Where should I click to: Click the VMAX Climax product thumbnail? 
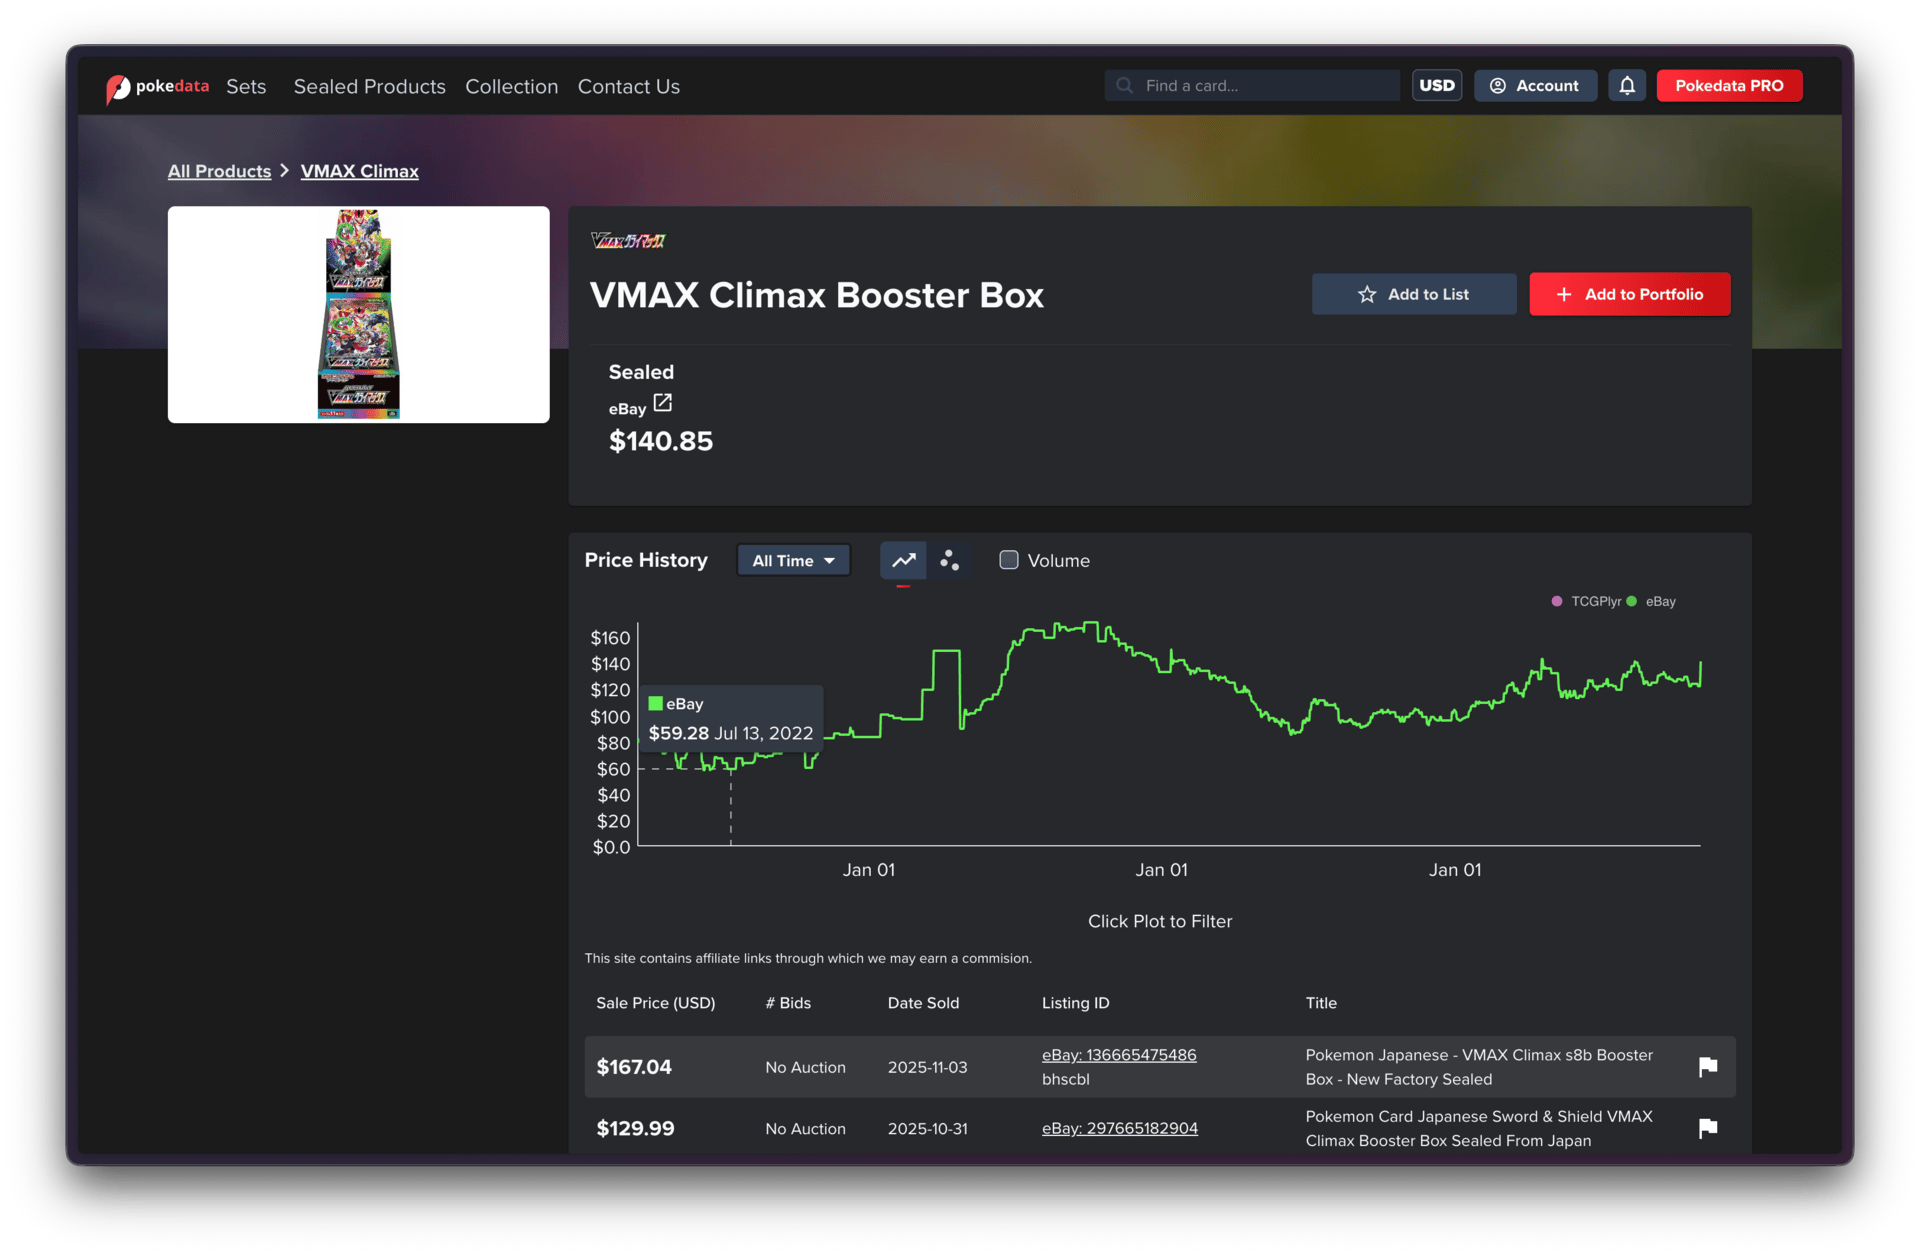click(x=358, y=315)
